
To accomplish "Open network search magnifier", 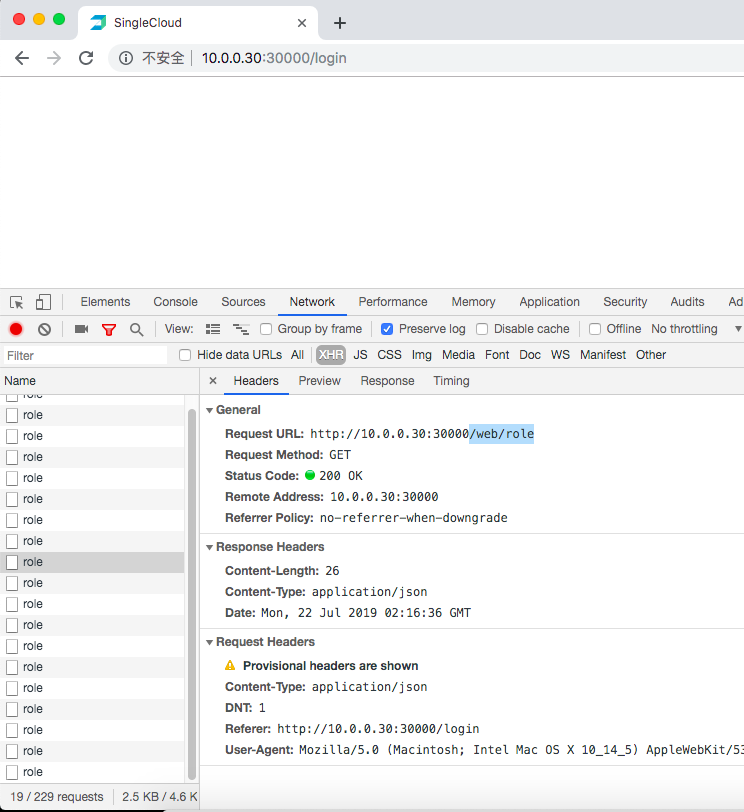I will [x=137, y=329].
